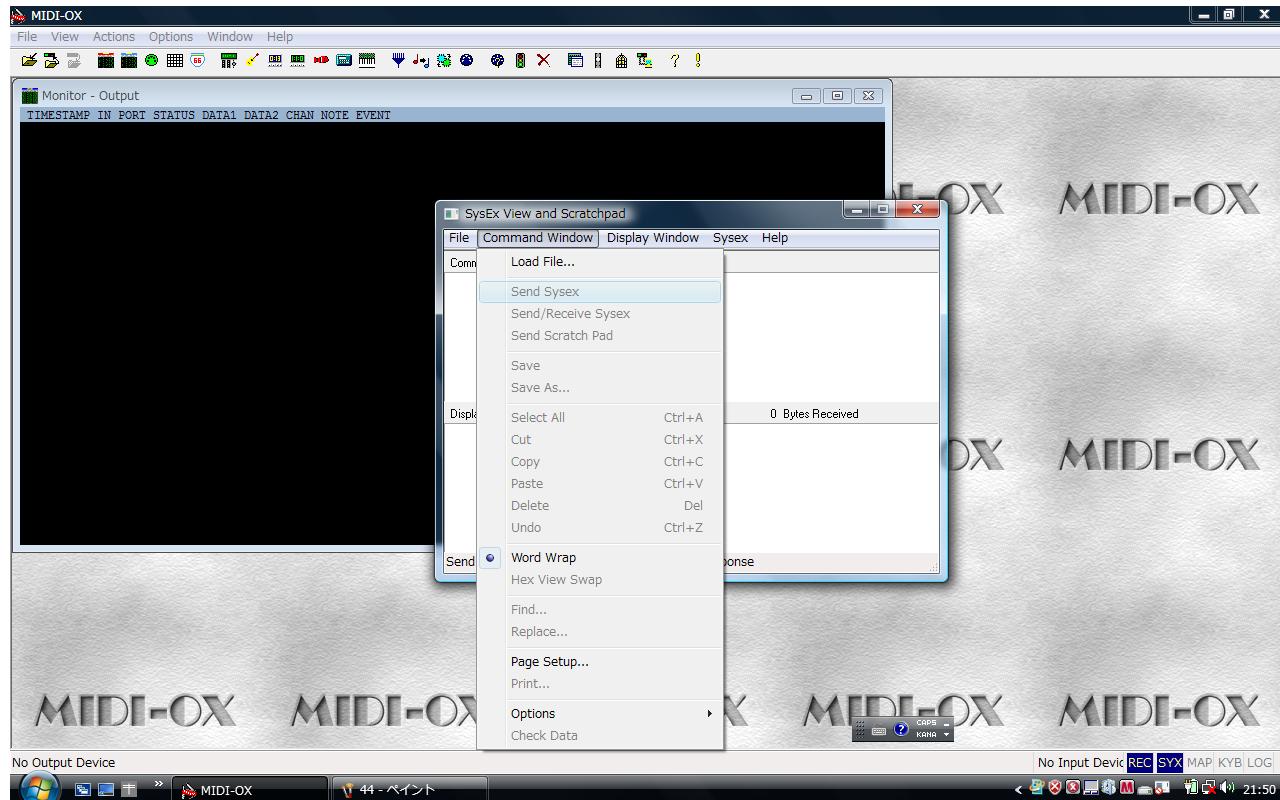Click the KYB indicator in the status bar

[1229, 763]
